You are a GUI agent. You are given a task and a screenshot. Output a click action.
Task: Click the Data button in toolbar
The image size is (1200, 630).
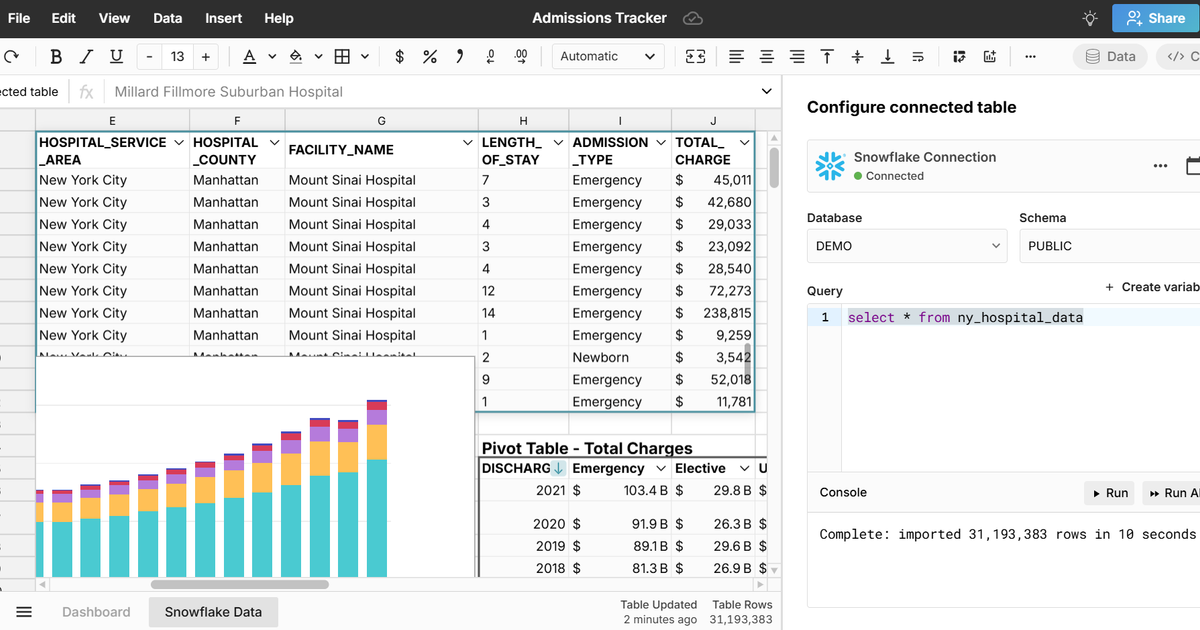pos(1110,57)
